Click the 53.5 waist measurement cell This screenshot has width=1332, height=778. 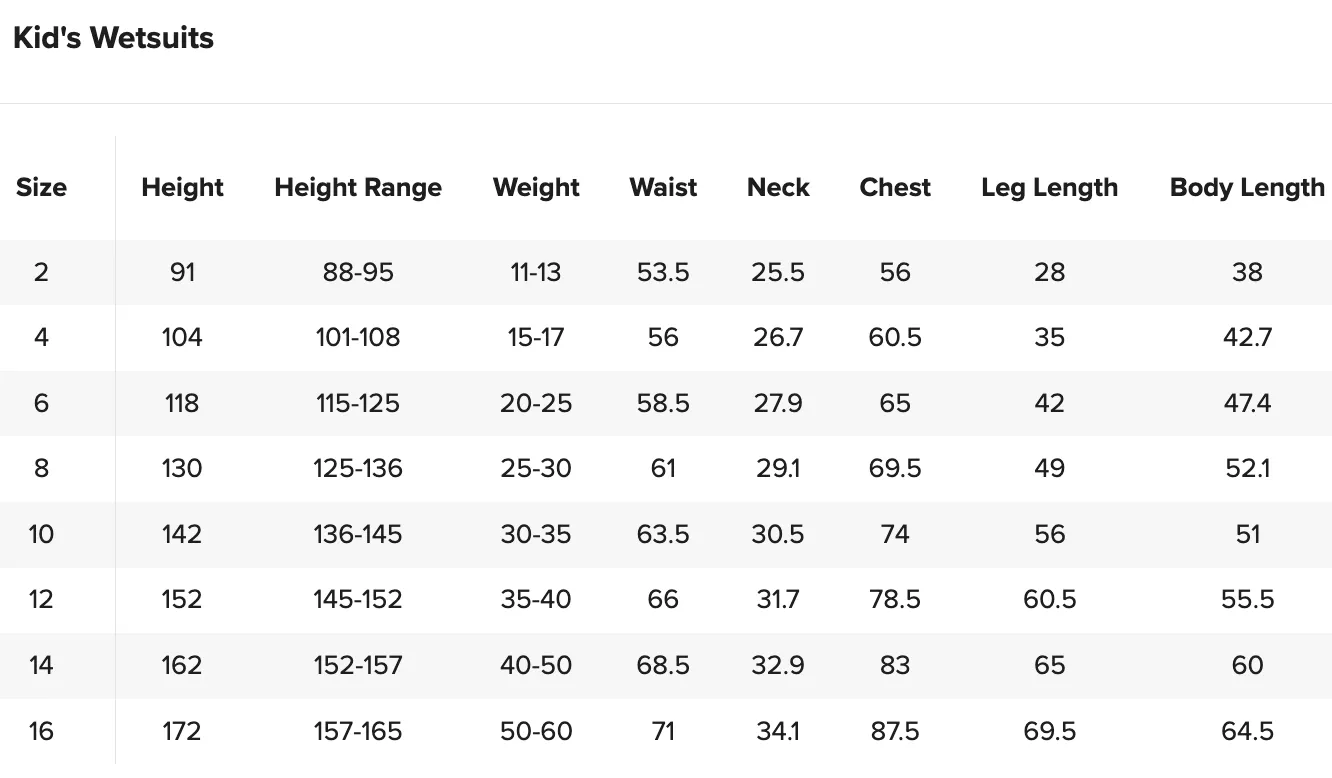point(663,272)
